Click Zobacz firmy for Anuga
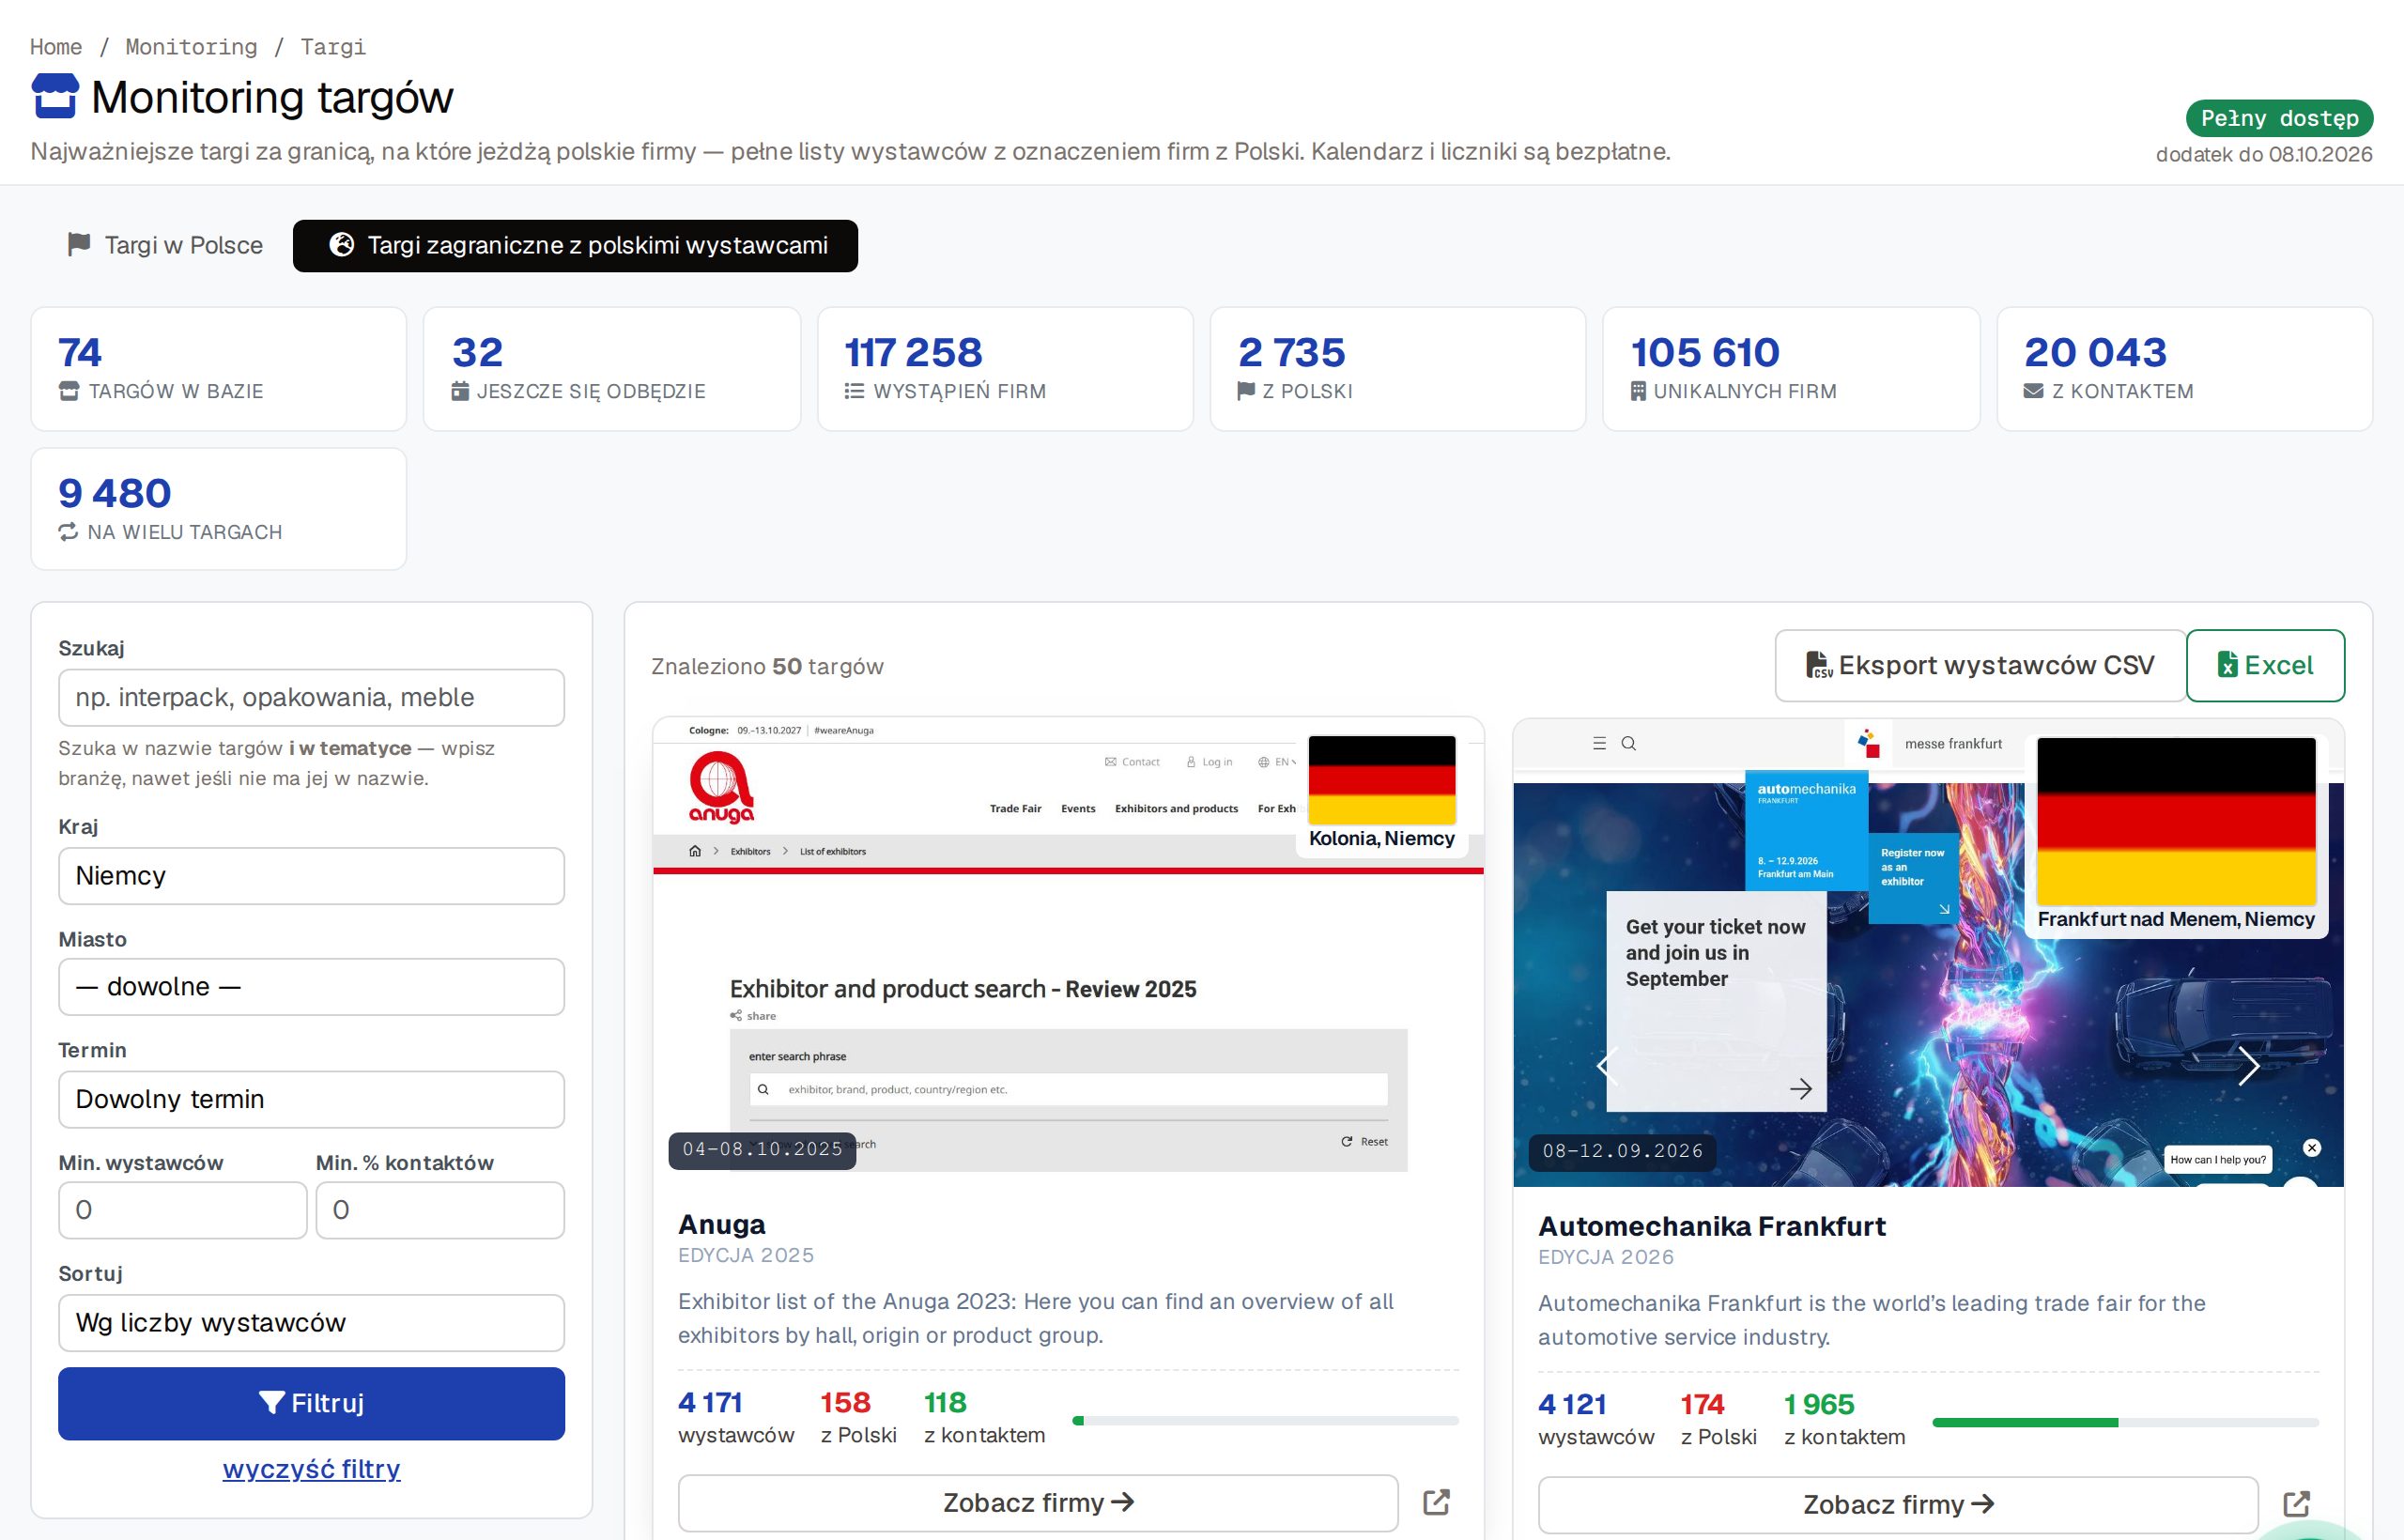Image resolution: width=2404 pixels, height=1540 pixels. pos(1038,1502)
